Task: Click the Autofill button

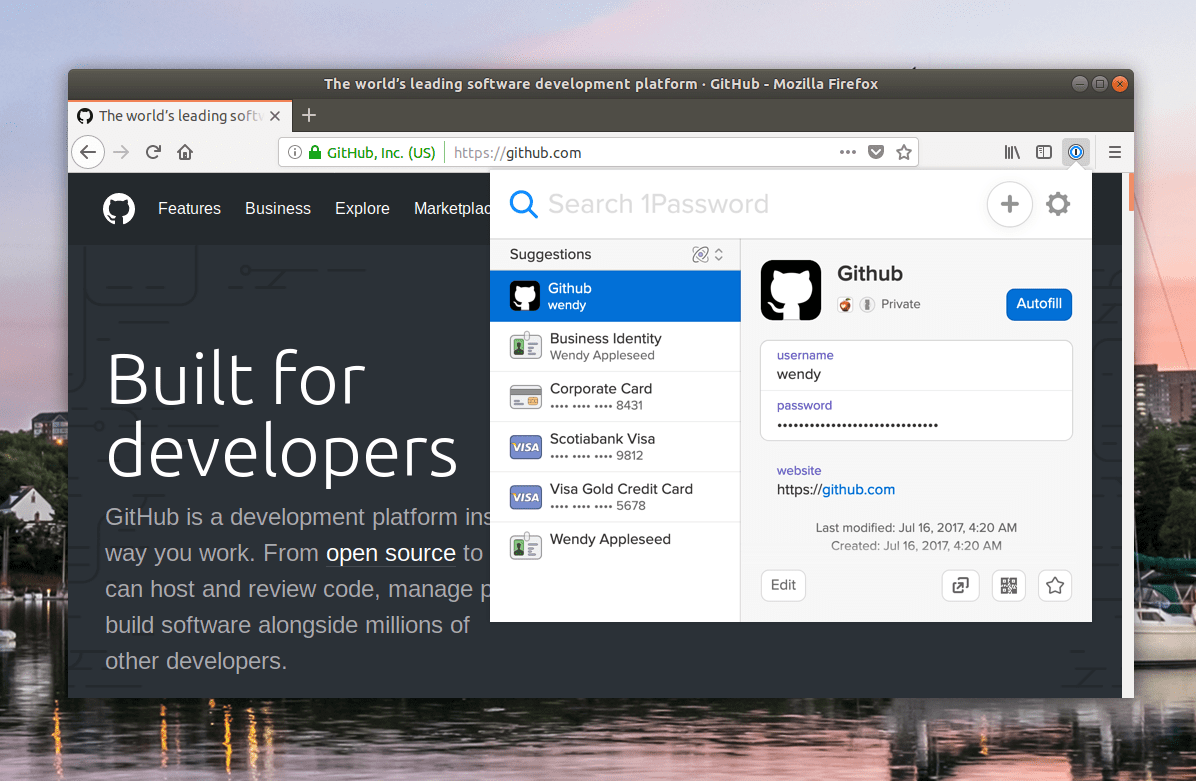Action: tap(1039, 304)
